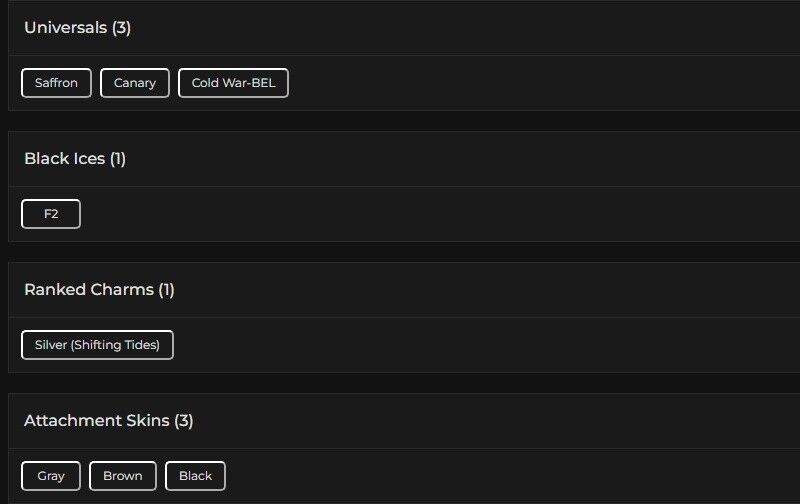Click the (3) count beside Universals
800x504 pixels.
[121, 28]
